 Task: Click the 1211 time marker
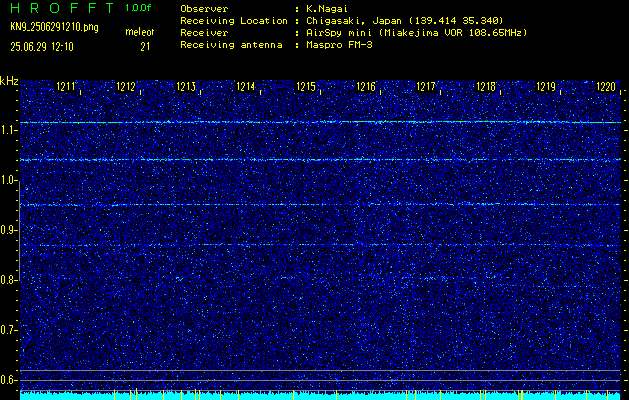66,86
